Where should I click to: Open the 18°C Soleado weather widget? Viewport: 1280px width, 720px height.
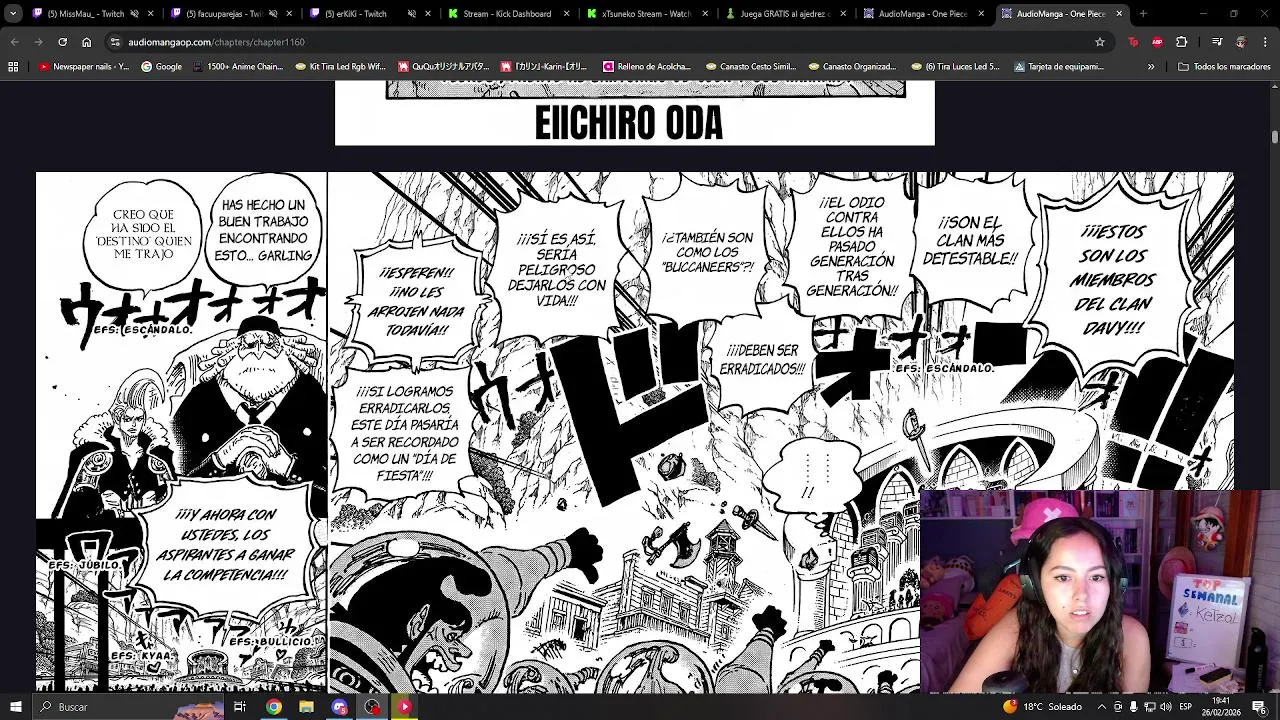tap(1042, 707)
